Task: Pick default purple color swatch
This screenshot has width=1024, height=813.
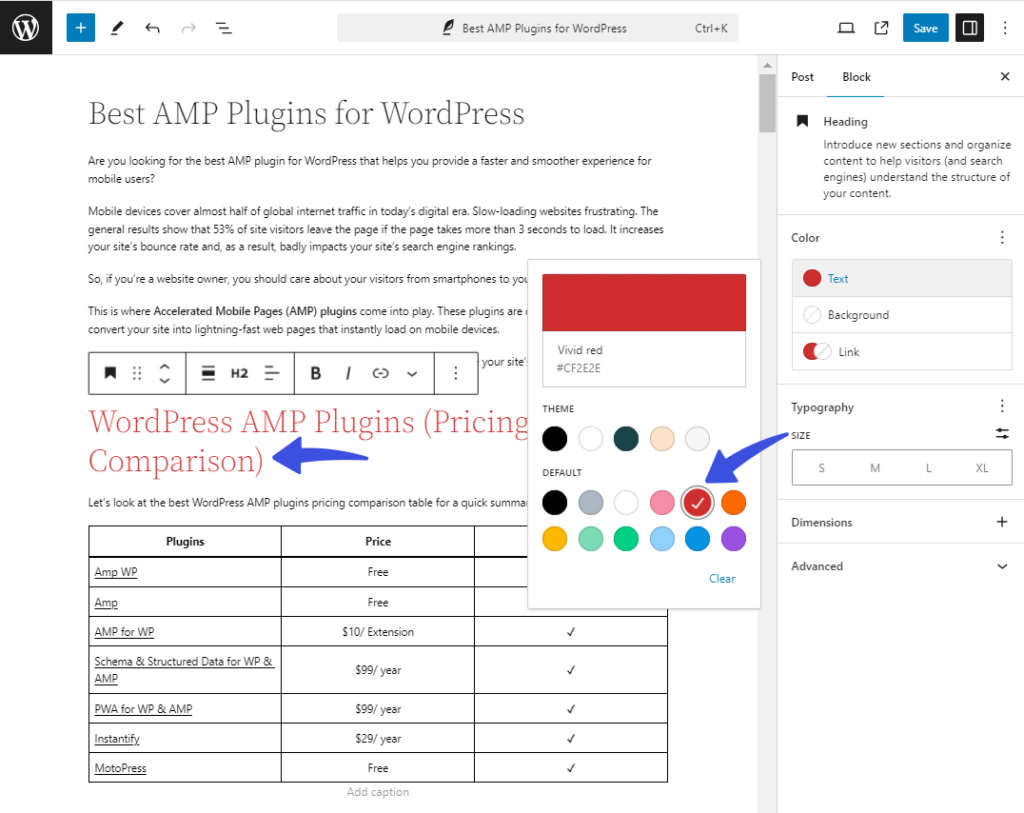Action: (x=733, y=539)
